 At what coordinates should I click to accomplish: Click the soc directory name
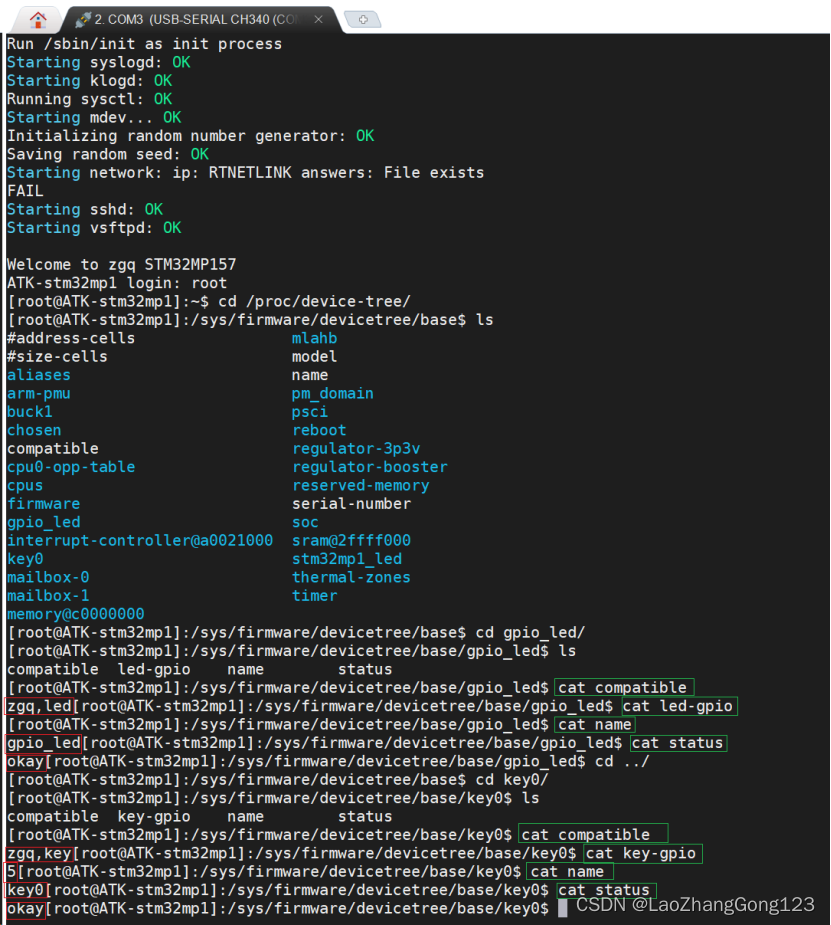304,522
